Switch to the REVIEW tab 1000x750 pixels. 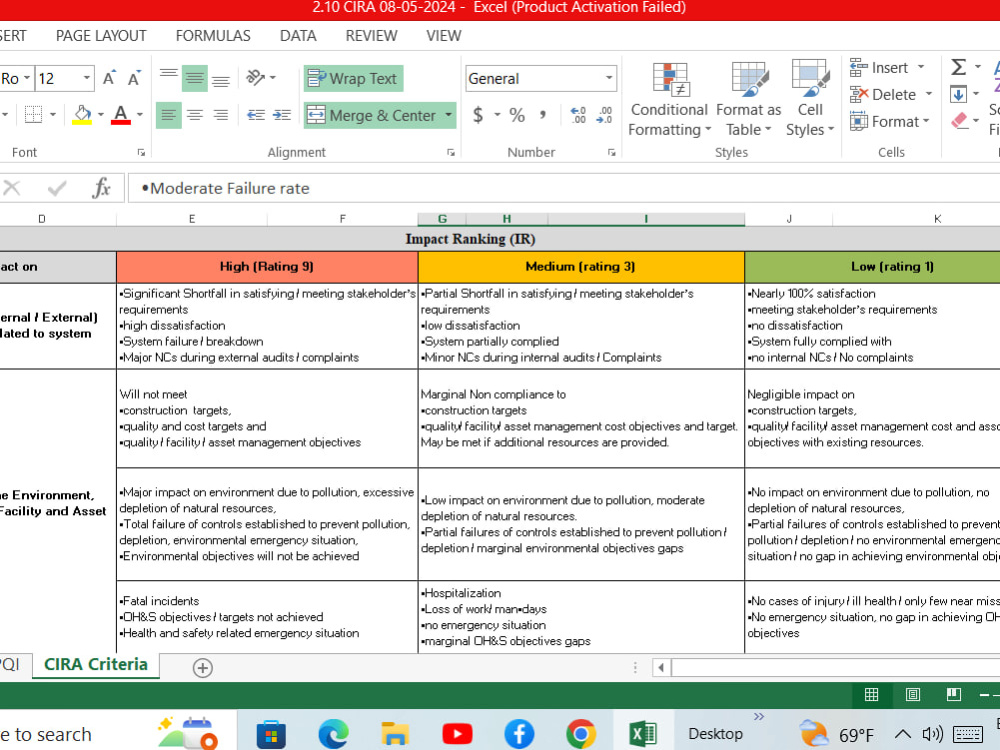[x=371, y=36]
